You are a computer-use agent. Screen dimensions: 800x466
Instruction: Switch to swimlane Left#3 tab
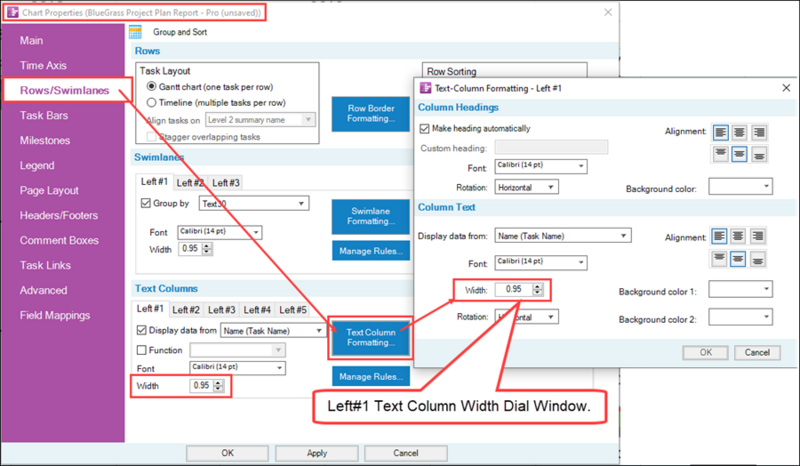click(x=226, y=183)
